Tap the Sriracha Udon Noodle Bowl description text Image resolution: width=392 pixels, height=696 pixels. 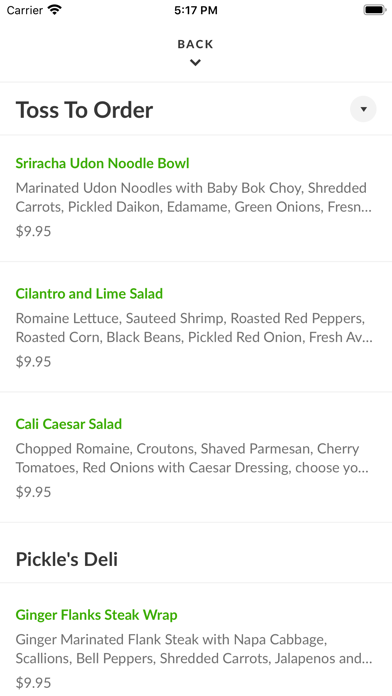pos(194,197)
